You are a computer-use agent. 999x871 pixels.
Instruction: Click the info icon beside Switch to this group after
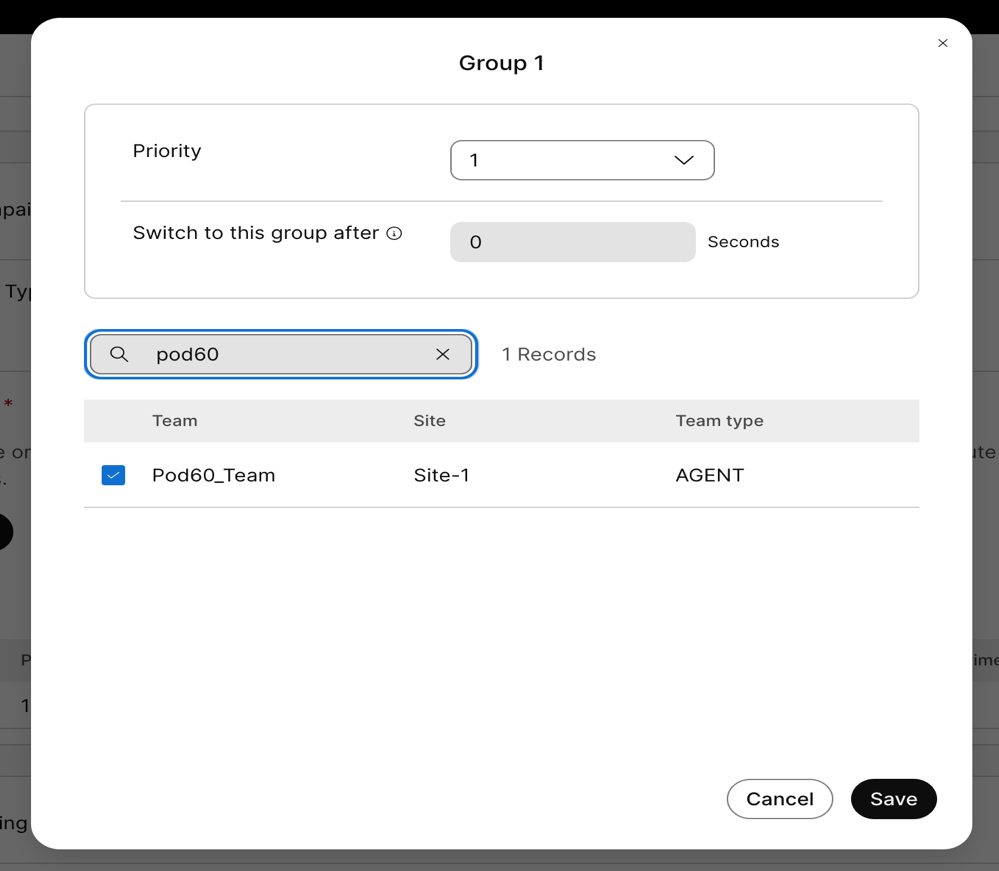394,233
